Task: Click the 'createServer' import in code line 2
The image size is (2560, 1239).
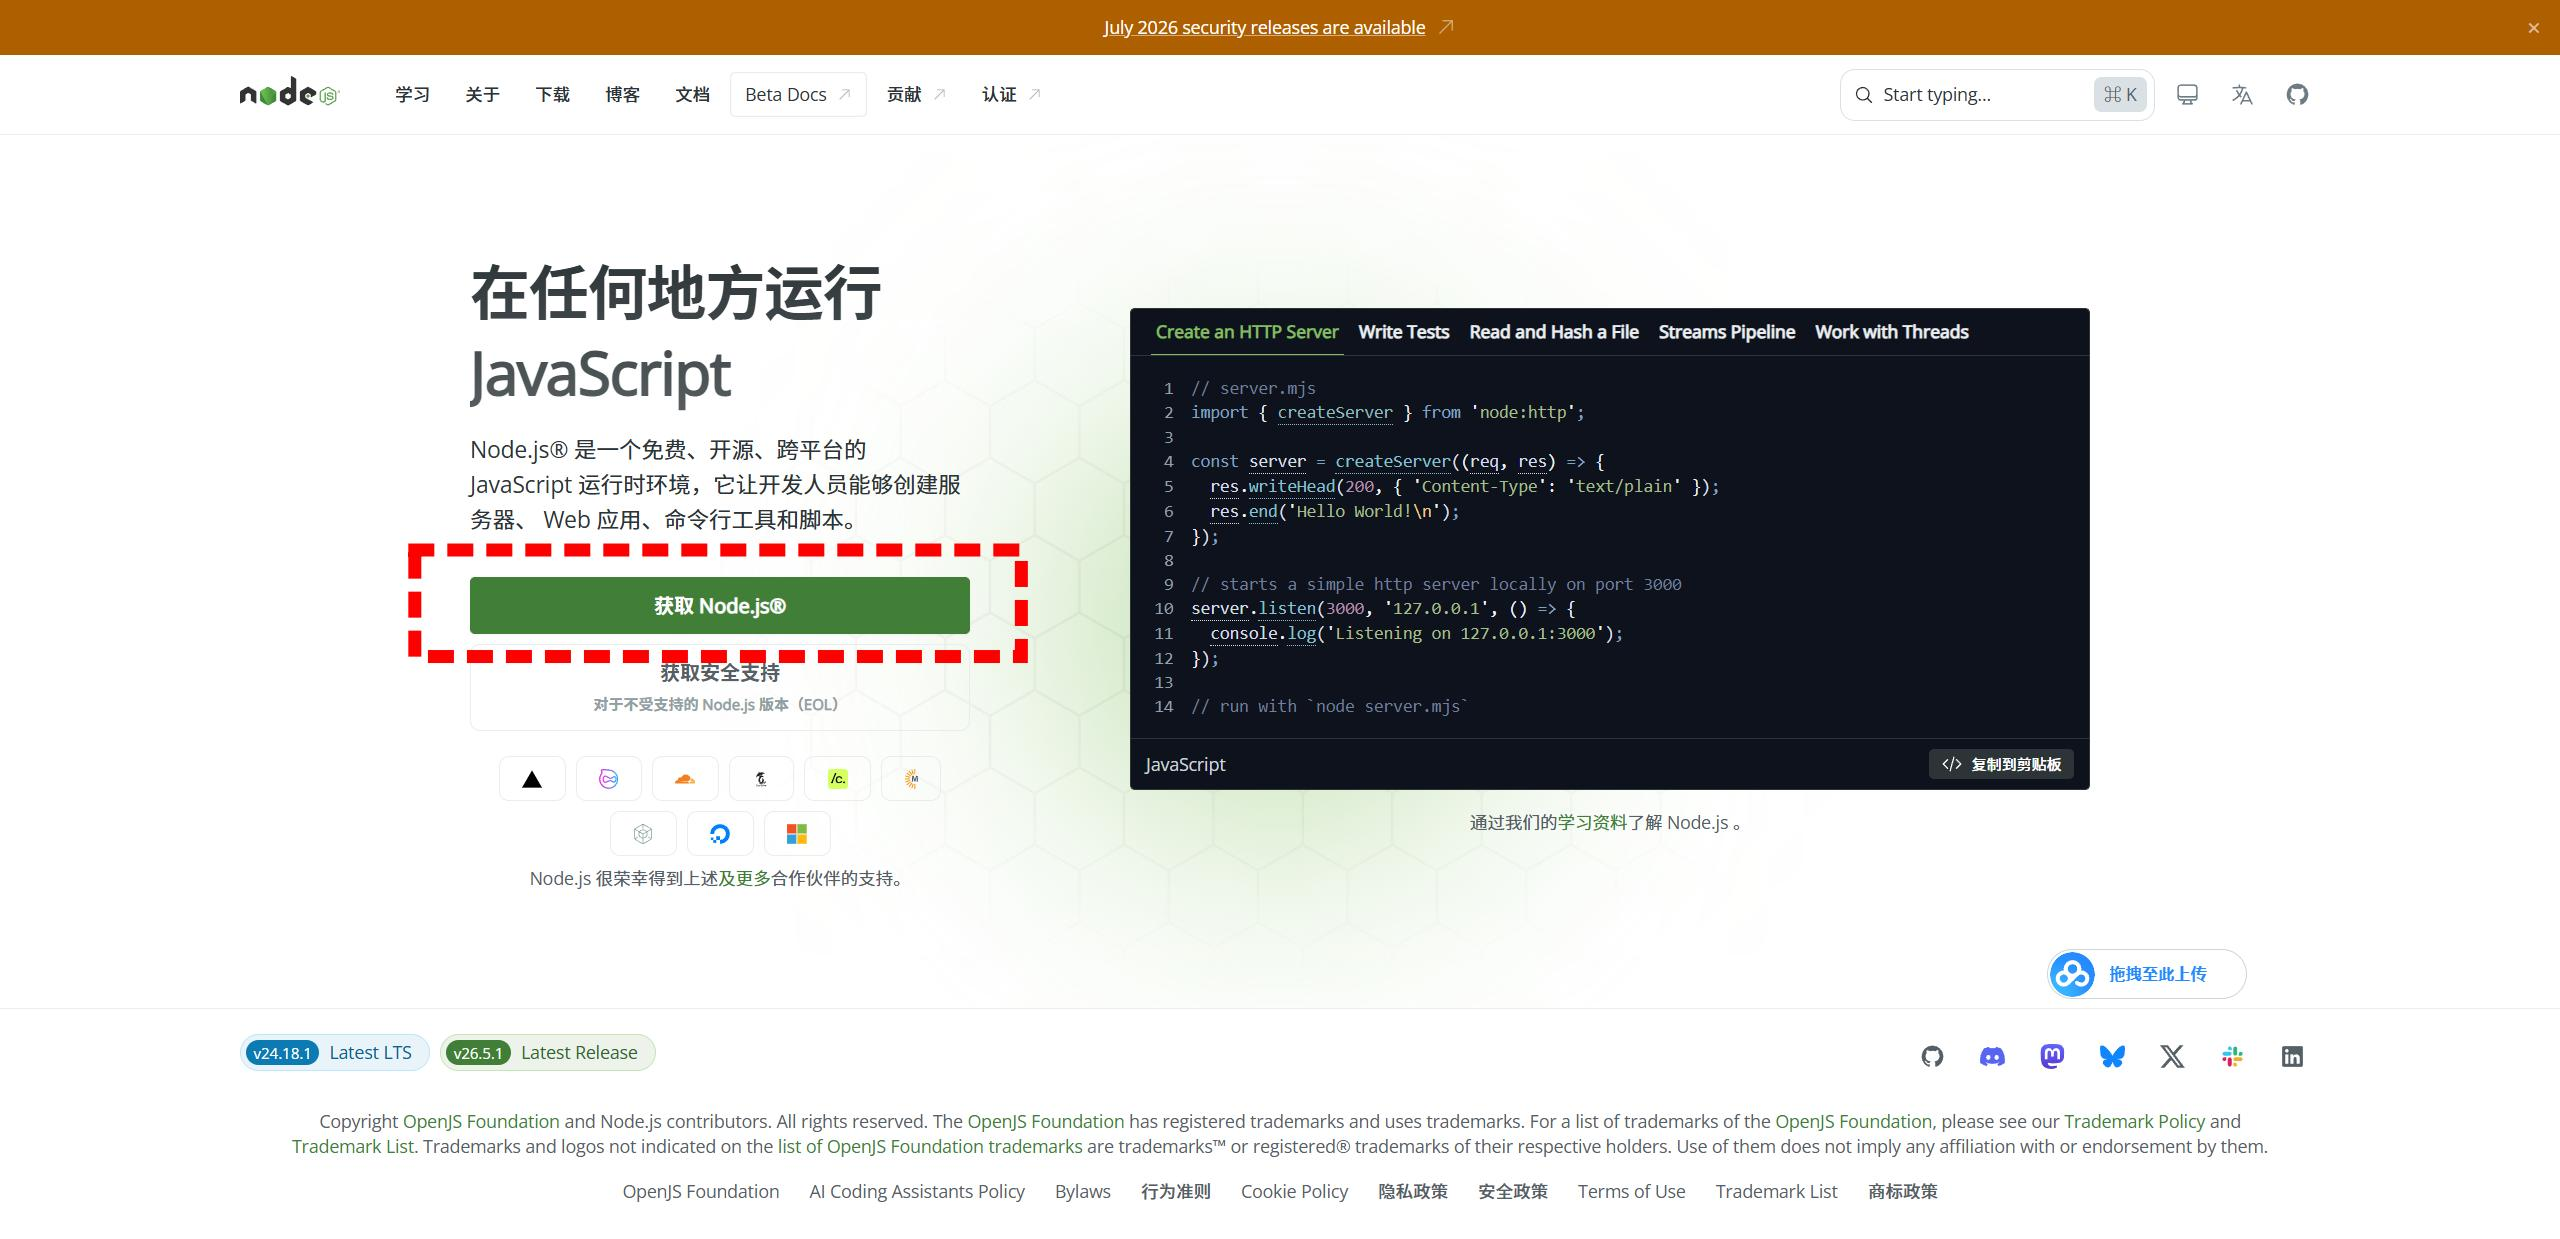Action: click(1335, 412)
